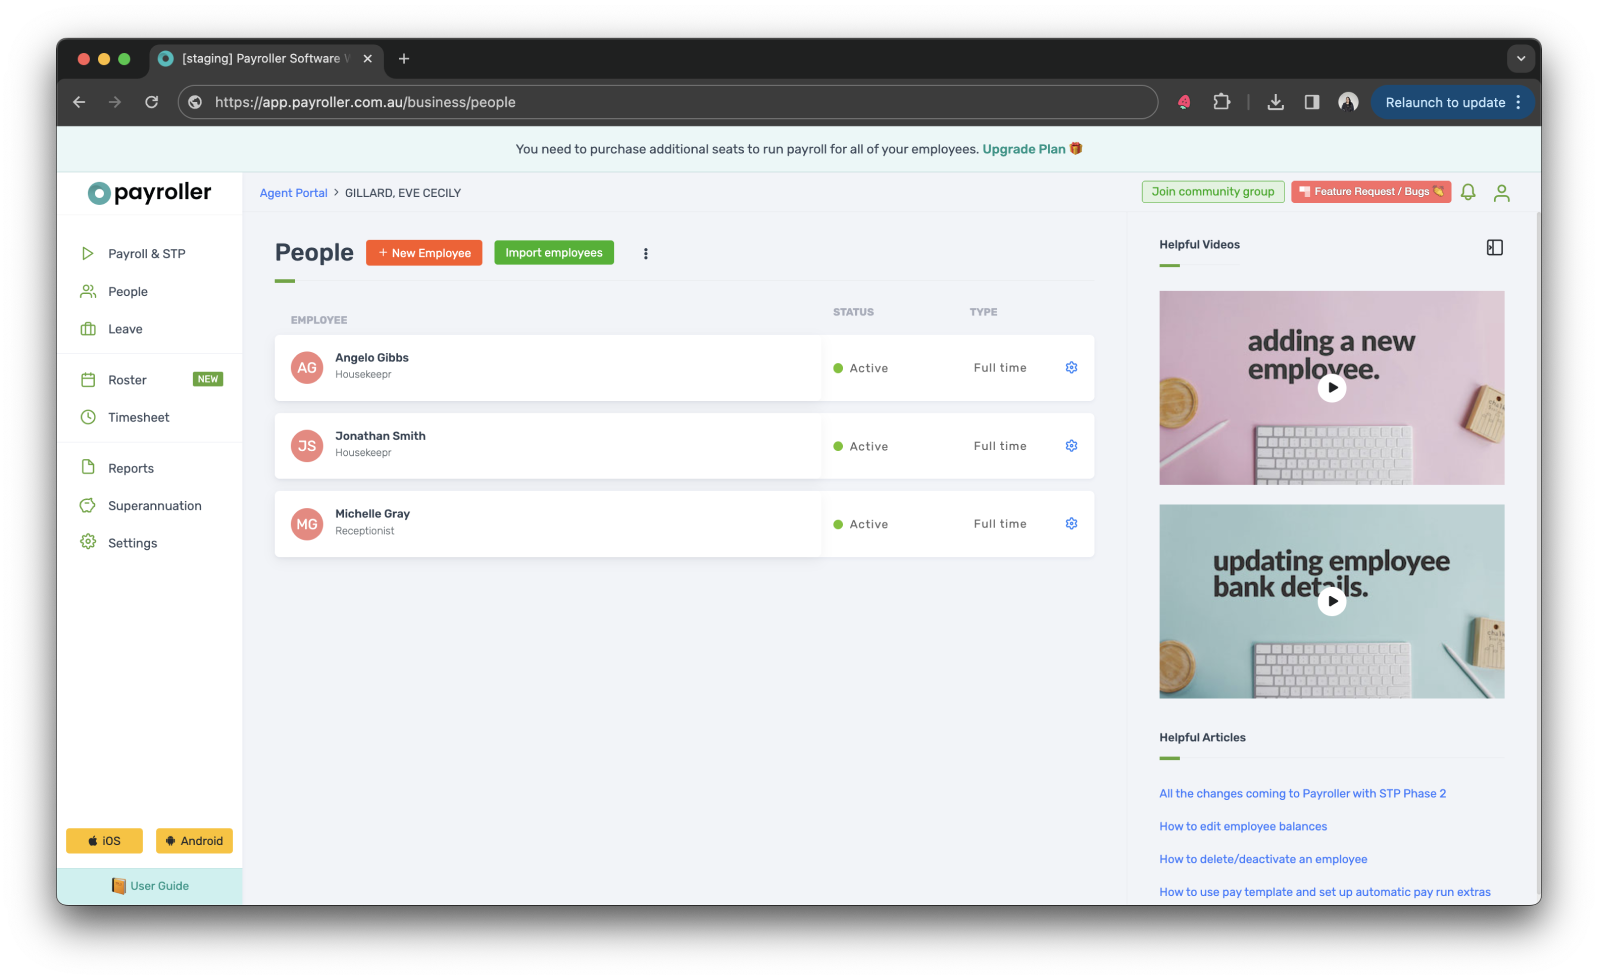Play the adding a new employee video

1331,388
